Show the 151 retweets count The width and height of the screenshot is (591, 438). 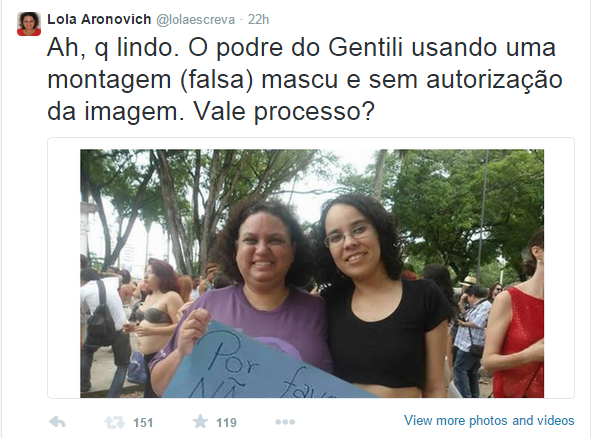click(x=143, y=423)
